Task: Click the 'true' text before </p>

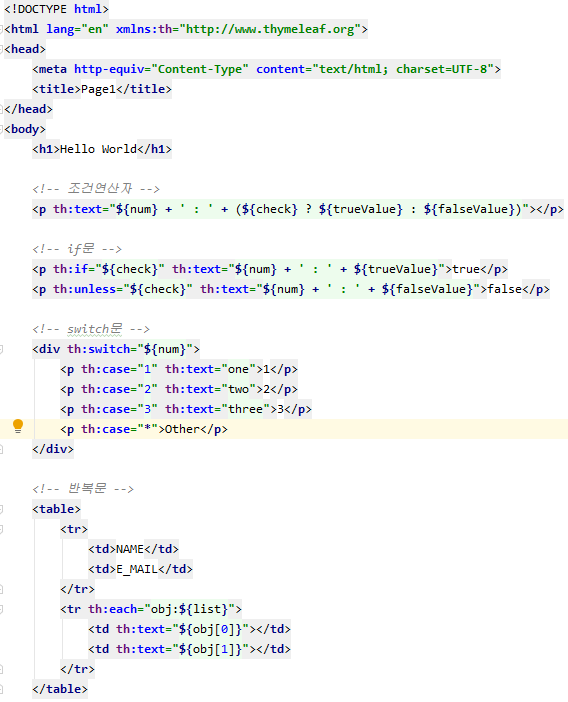Action: [466, 269]
